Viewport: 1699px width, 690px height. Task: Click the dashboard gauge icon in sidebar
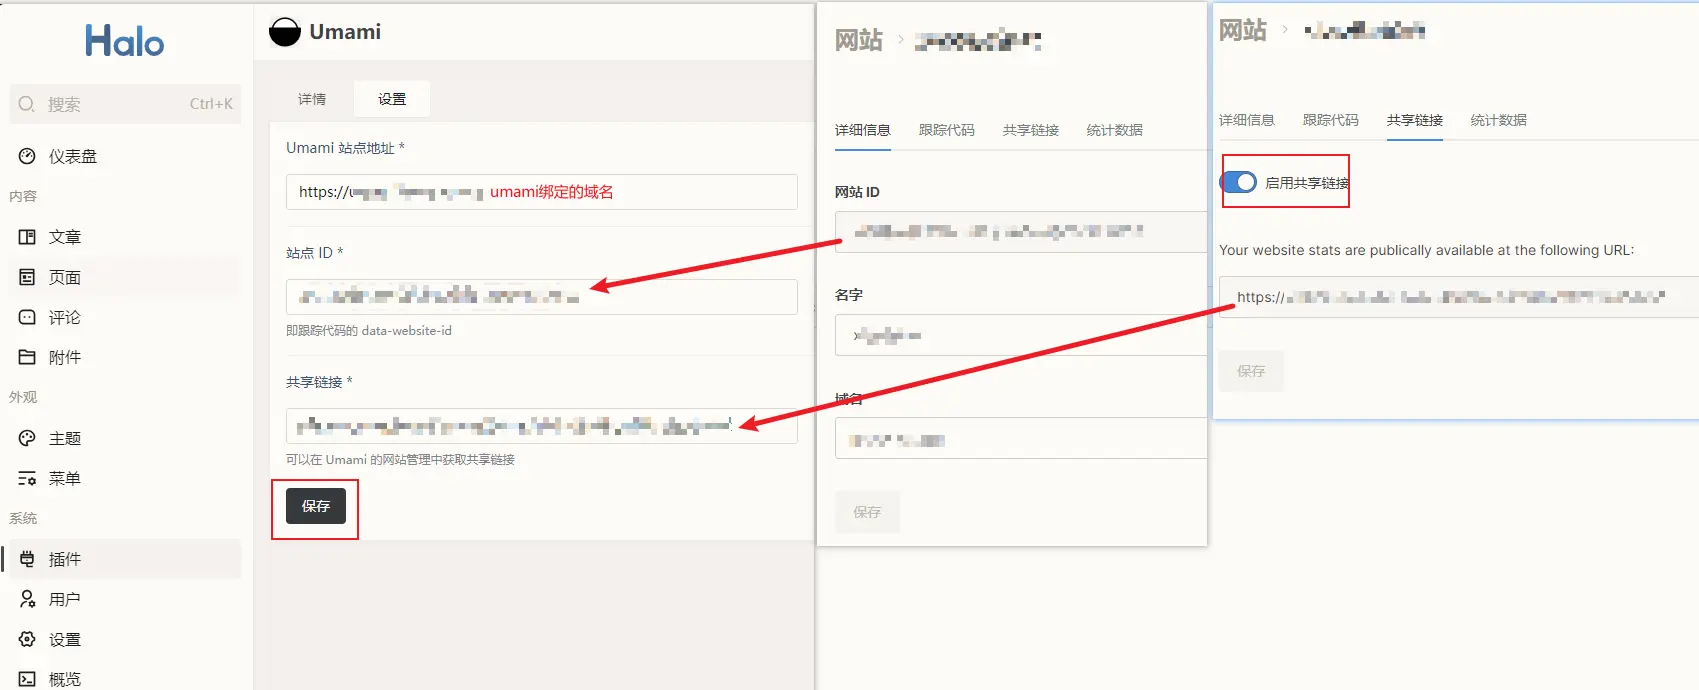27,156
